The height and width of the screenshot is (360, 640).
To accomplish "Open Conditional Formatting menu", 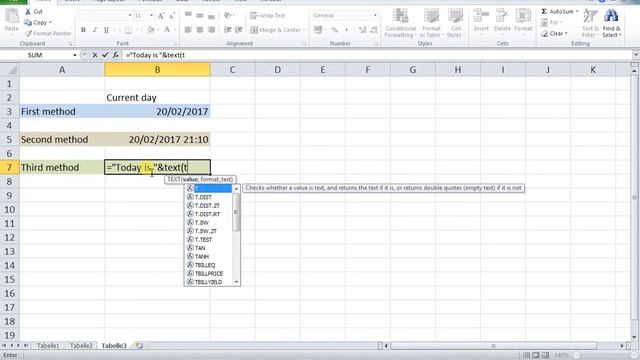I will (400, 23).
